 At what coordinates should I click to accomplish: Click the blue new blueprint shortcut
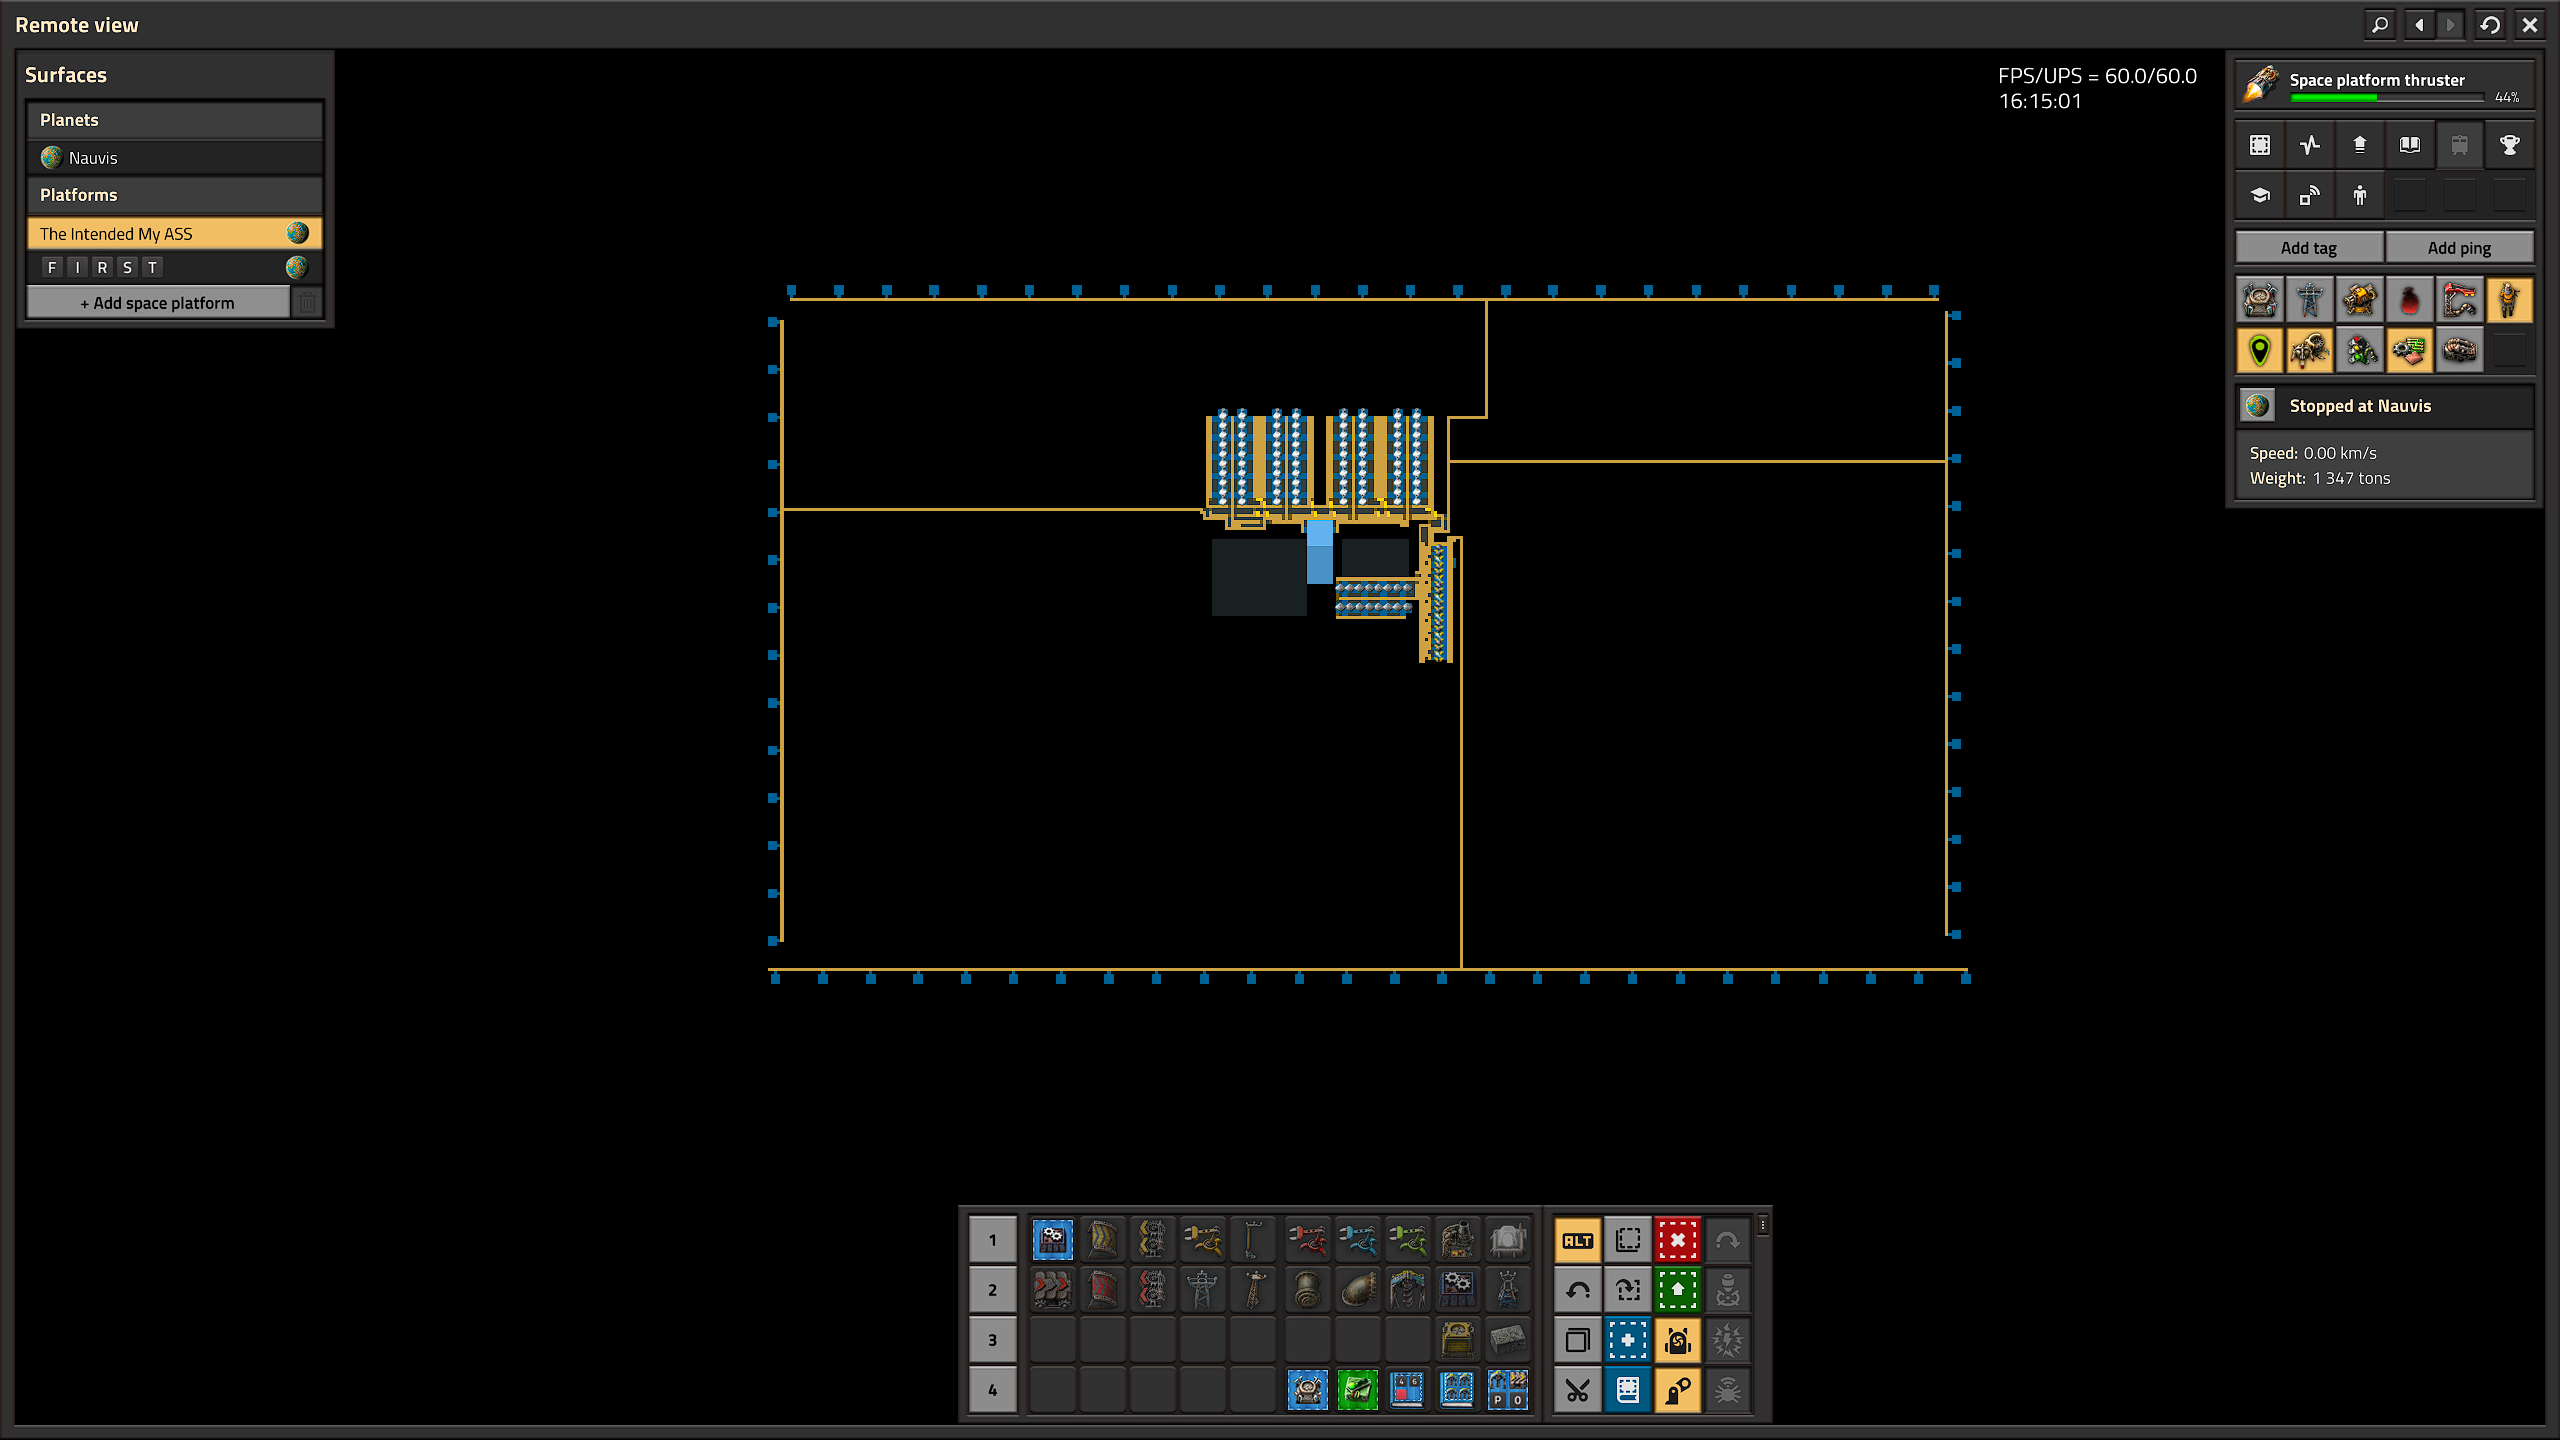click(x=1628, y=1340)
